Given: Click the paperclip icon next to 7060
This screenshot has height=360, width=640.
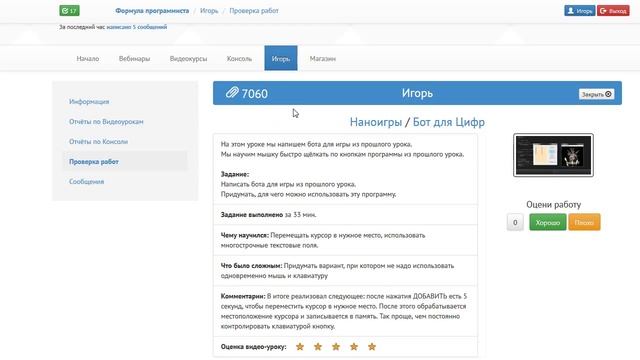Looking at the screenshot, I should click(232, 93).
